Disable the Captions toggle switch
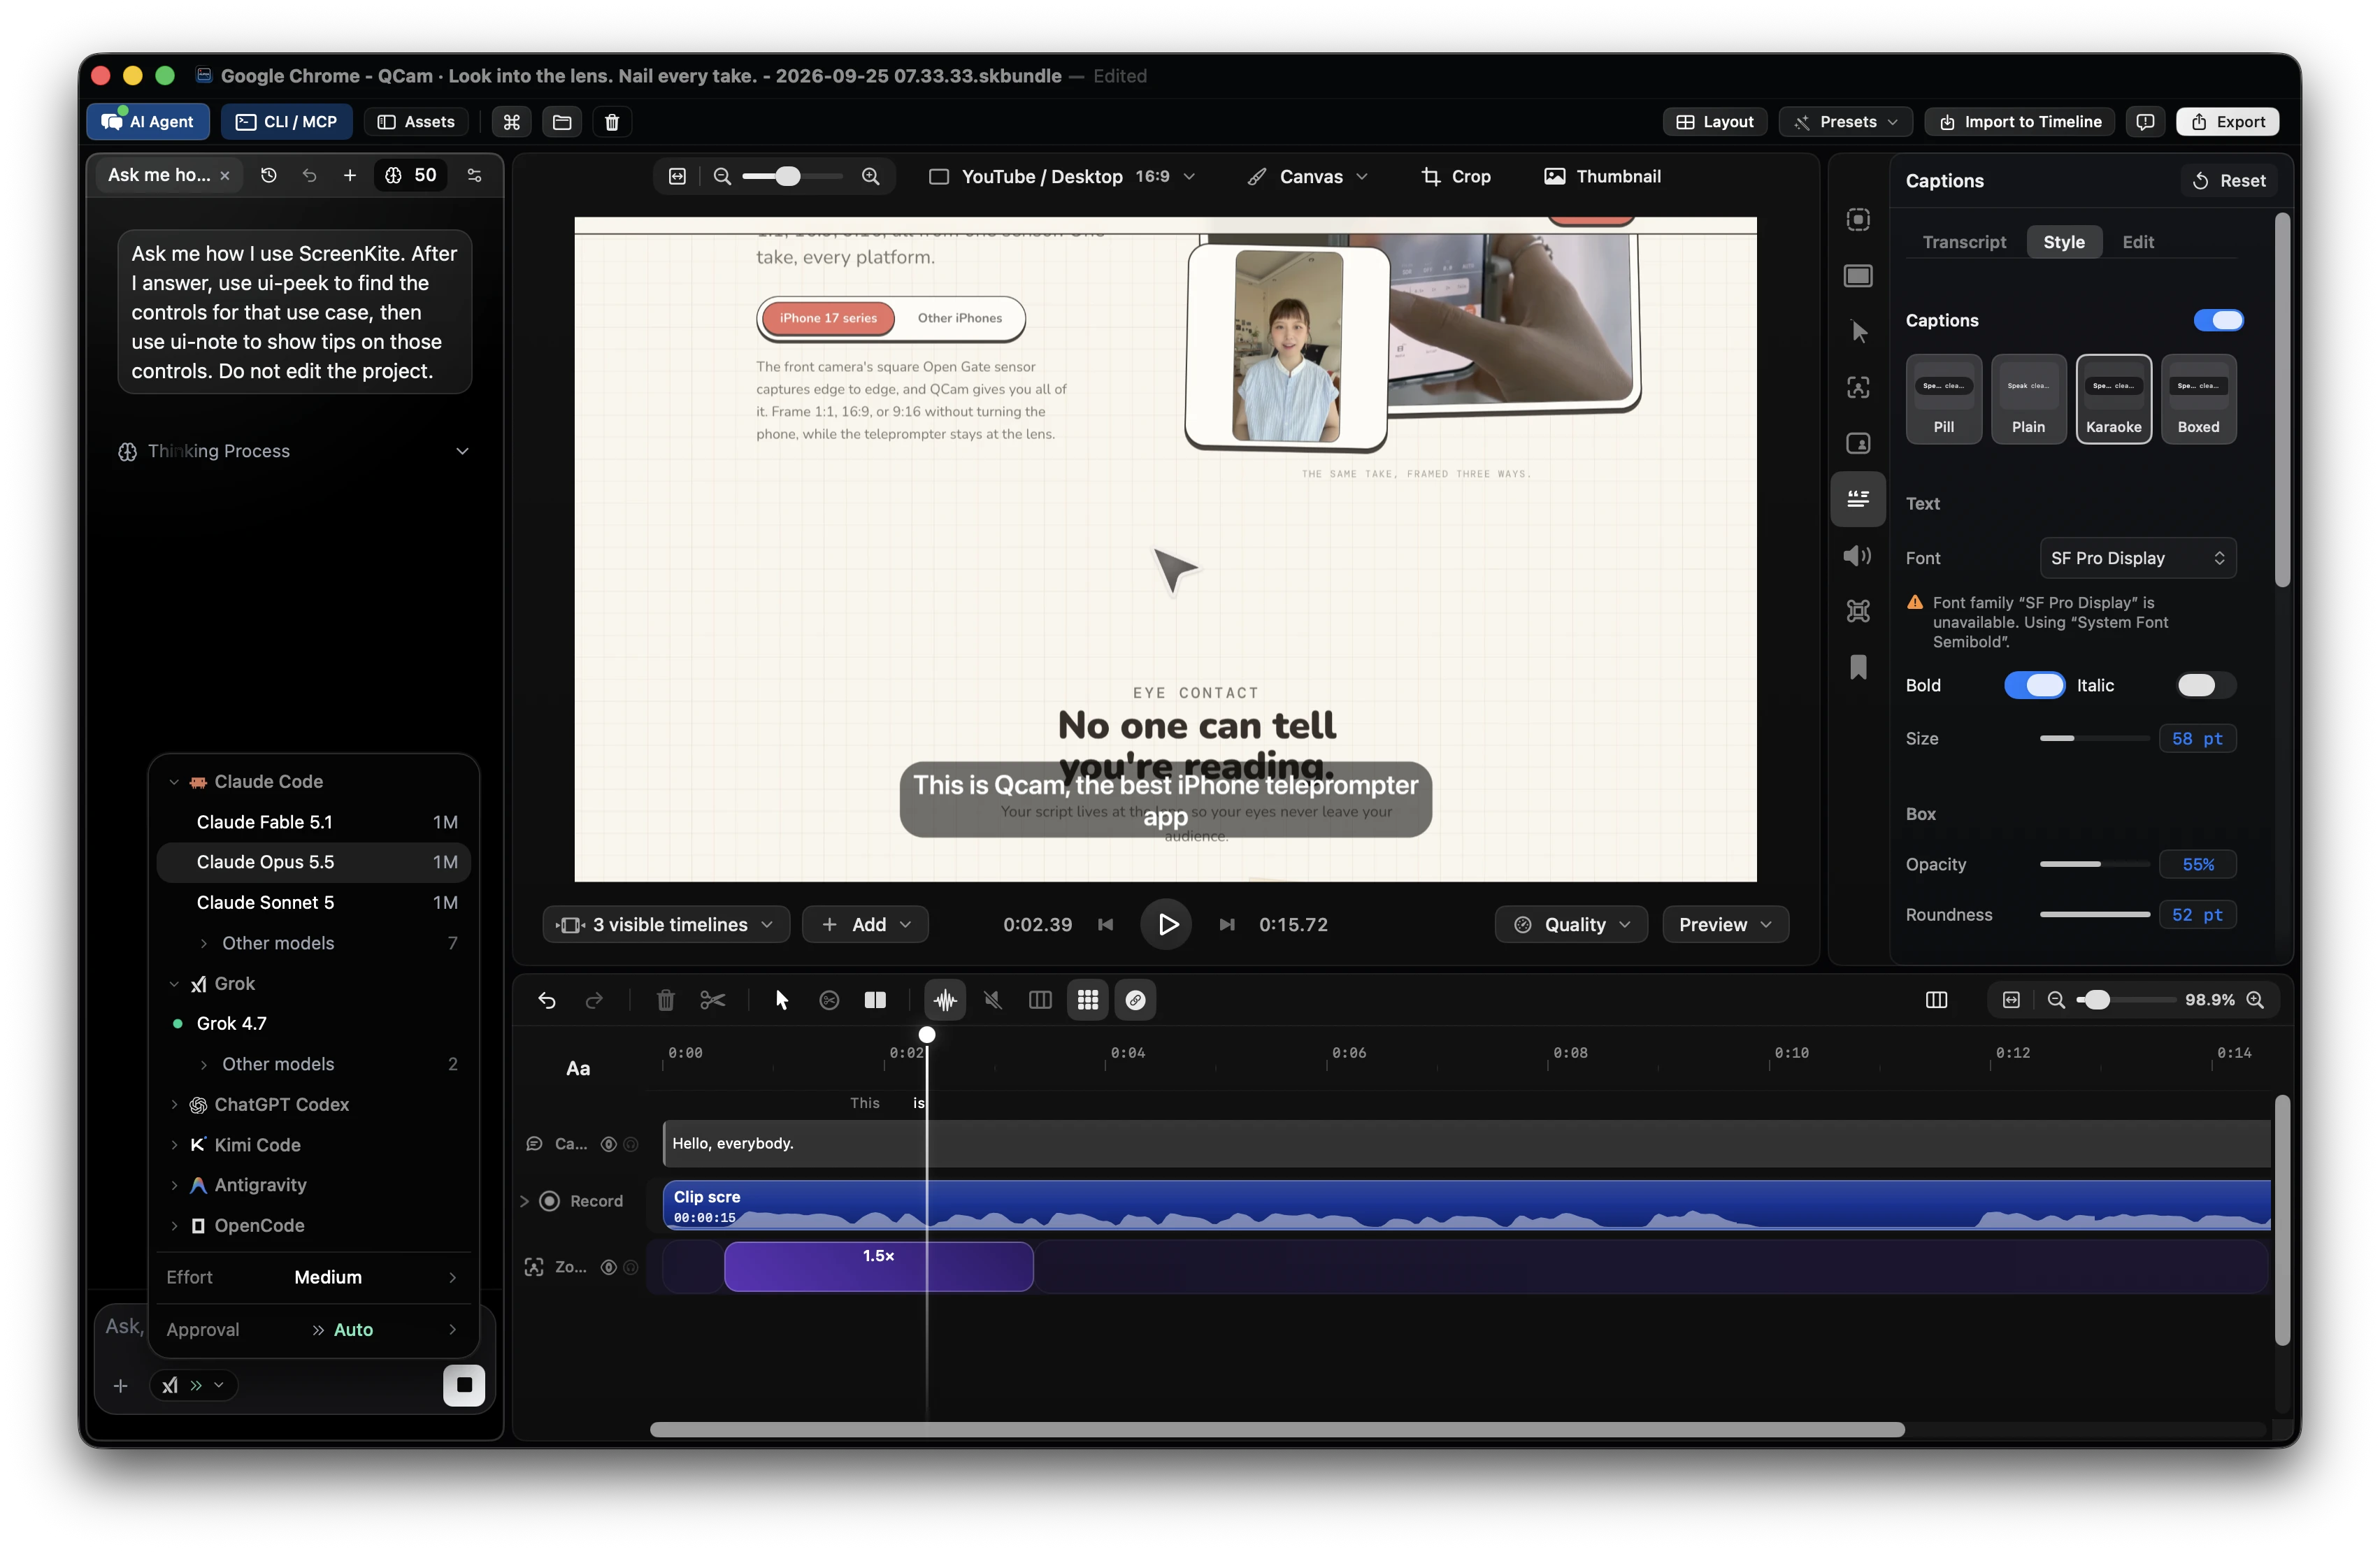 pos(2218,320)
